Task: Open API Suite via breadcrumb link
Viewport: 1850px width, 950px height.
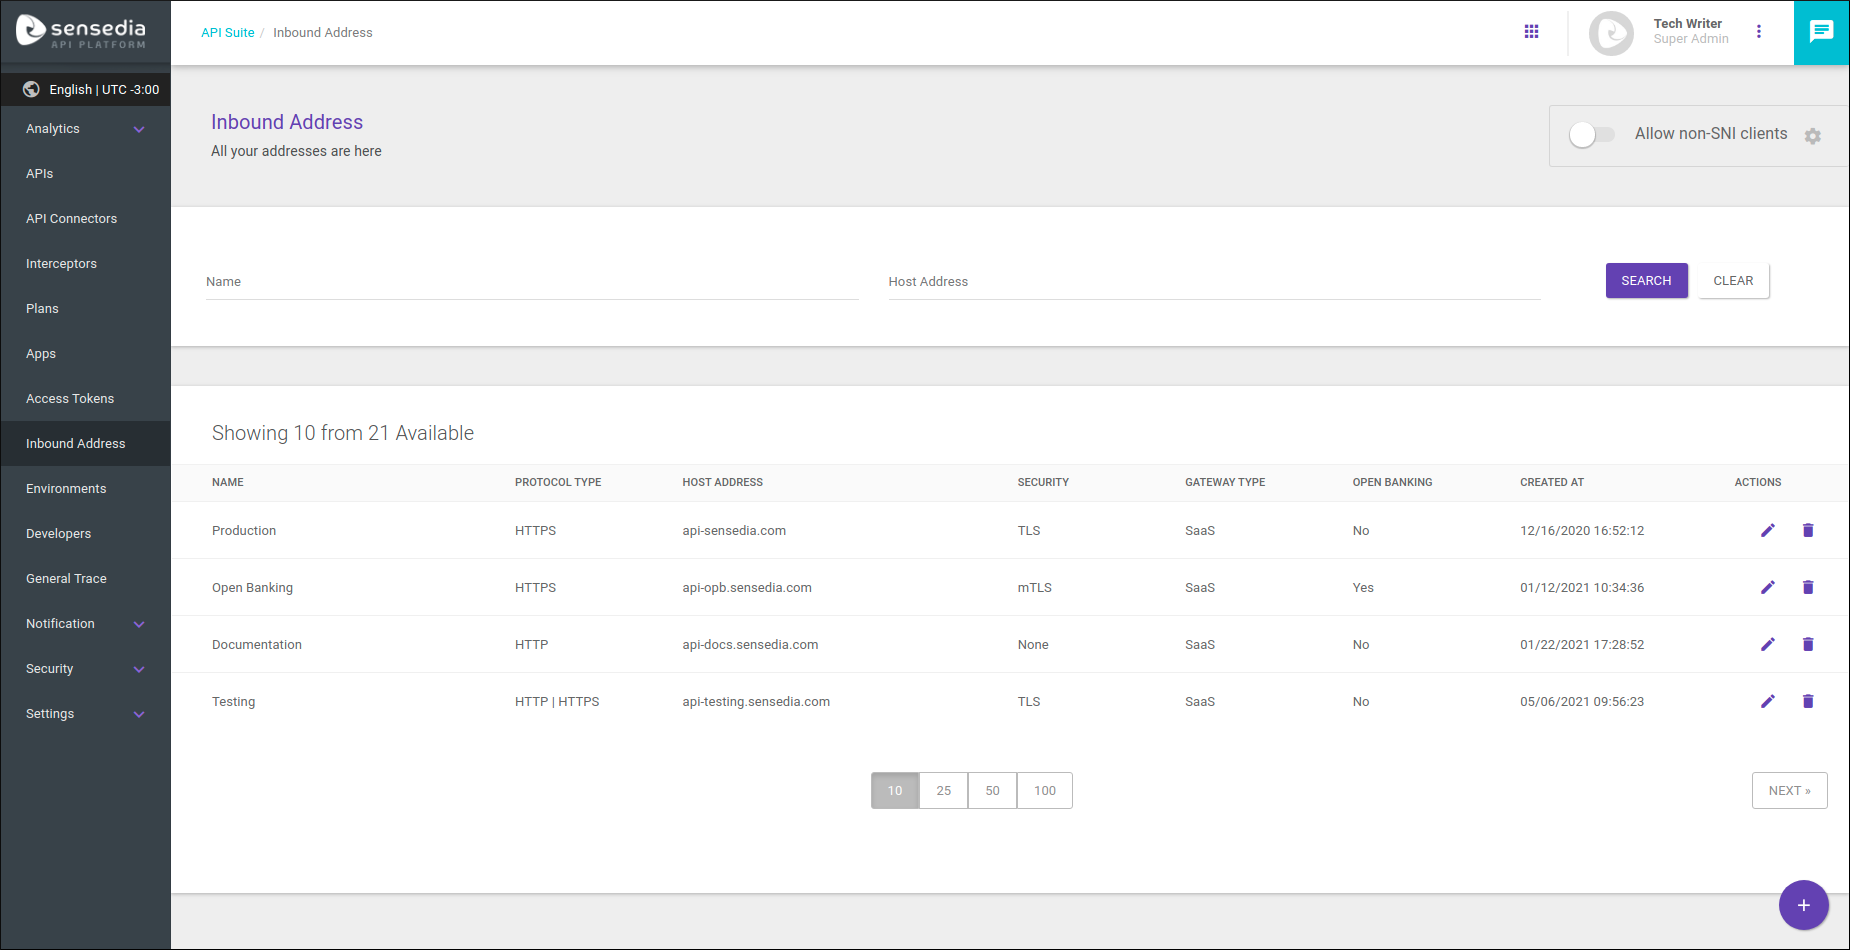Action: [227, 32]
